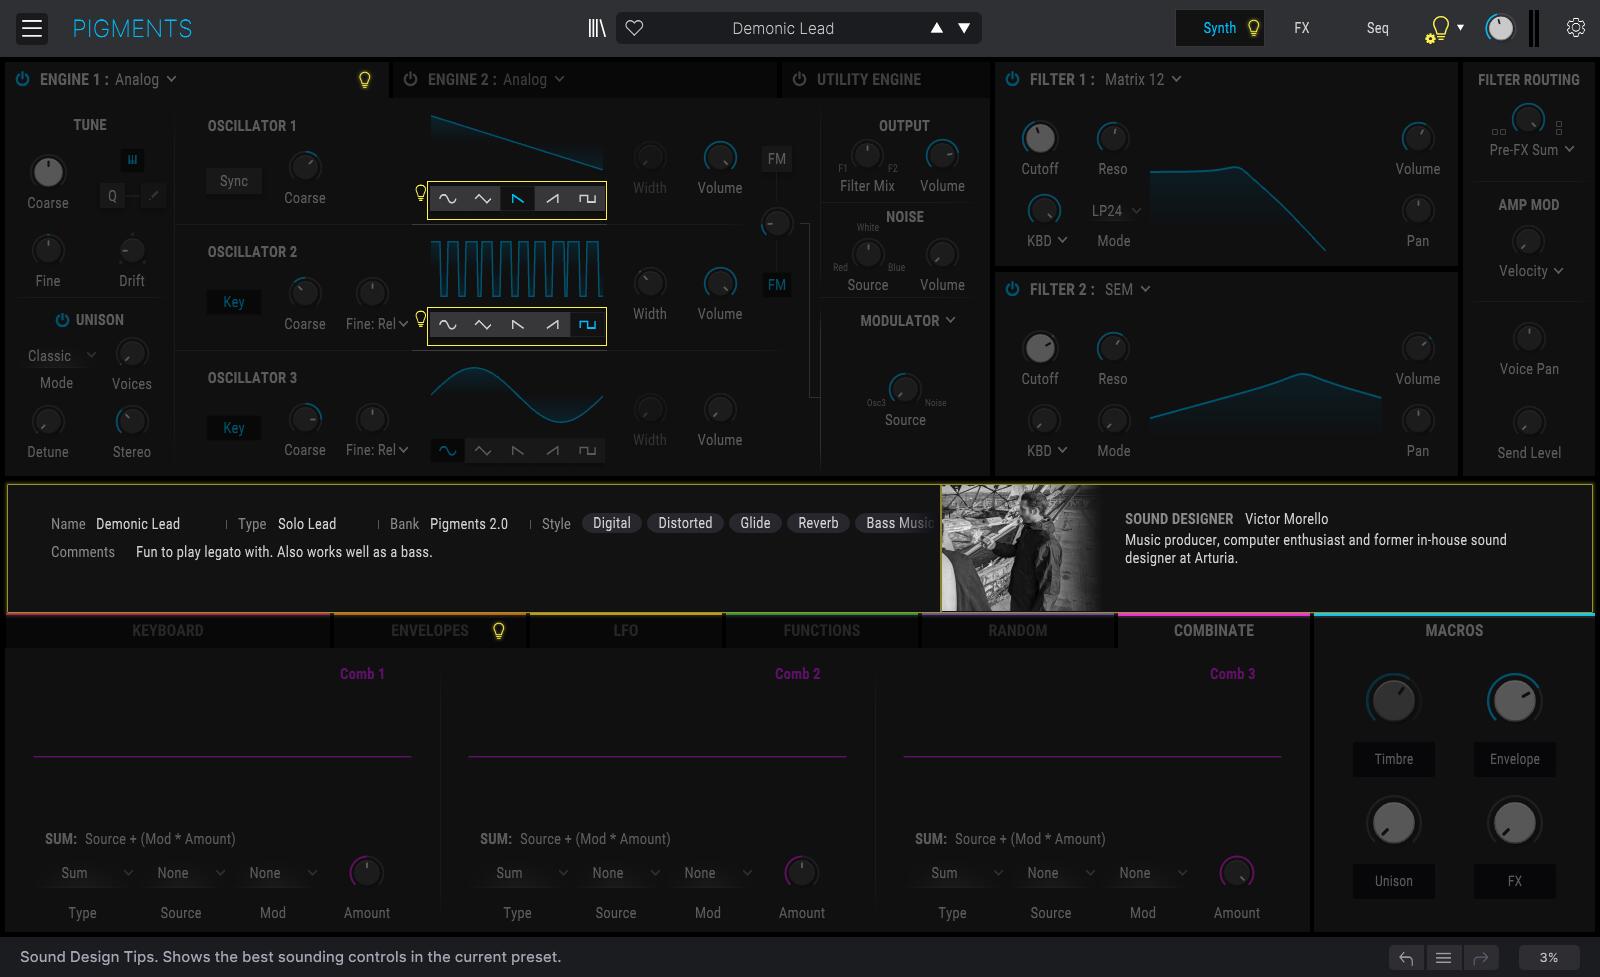Click the Distorted style tag
Screen dimensions: 1600x977
[x=685, y=523]
